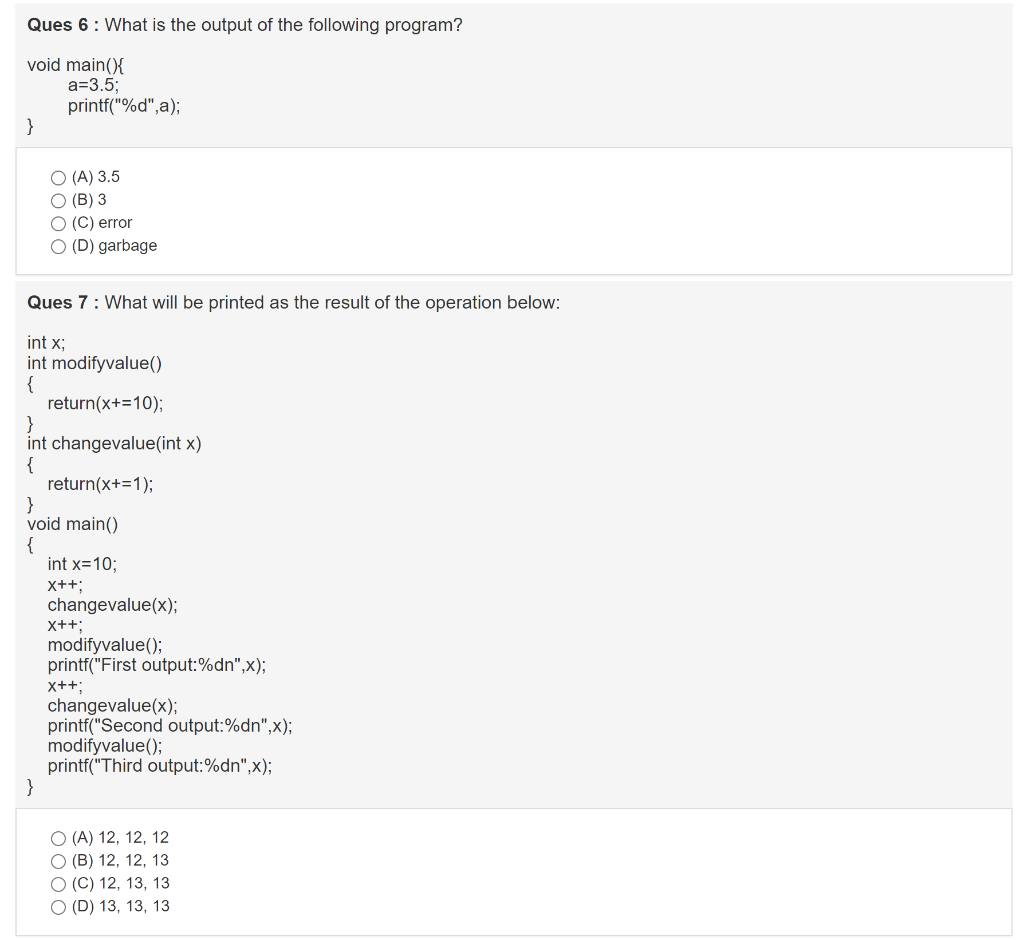
Task: Click the int modifyvalue() declaration line
Action: coord(95,363)
